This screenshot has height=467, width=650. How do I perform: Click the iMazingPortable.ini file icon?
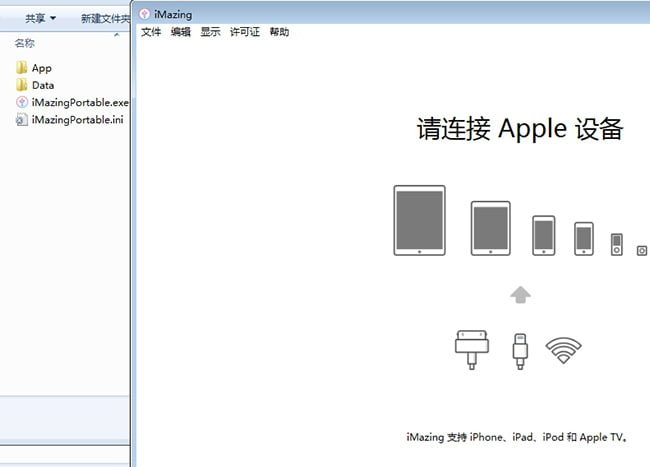(22, 120)
